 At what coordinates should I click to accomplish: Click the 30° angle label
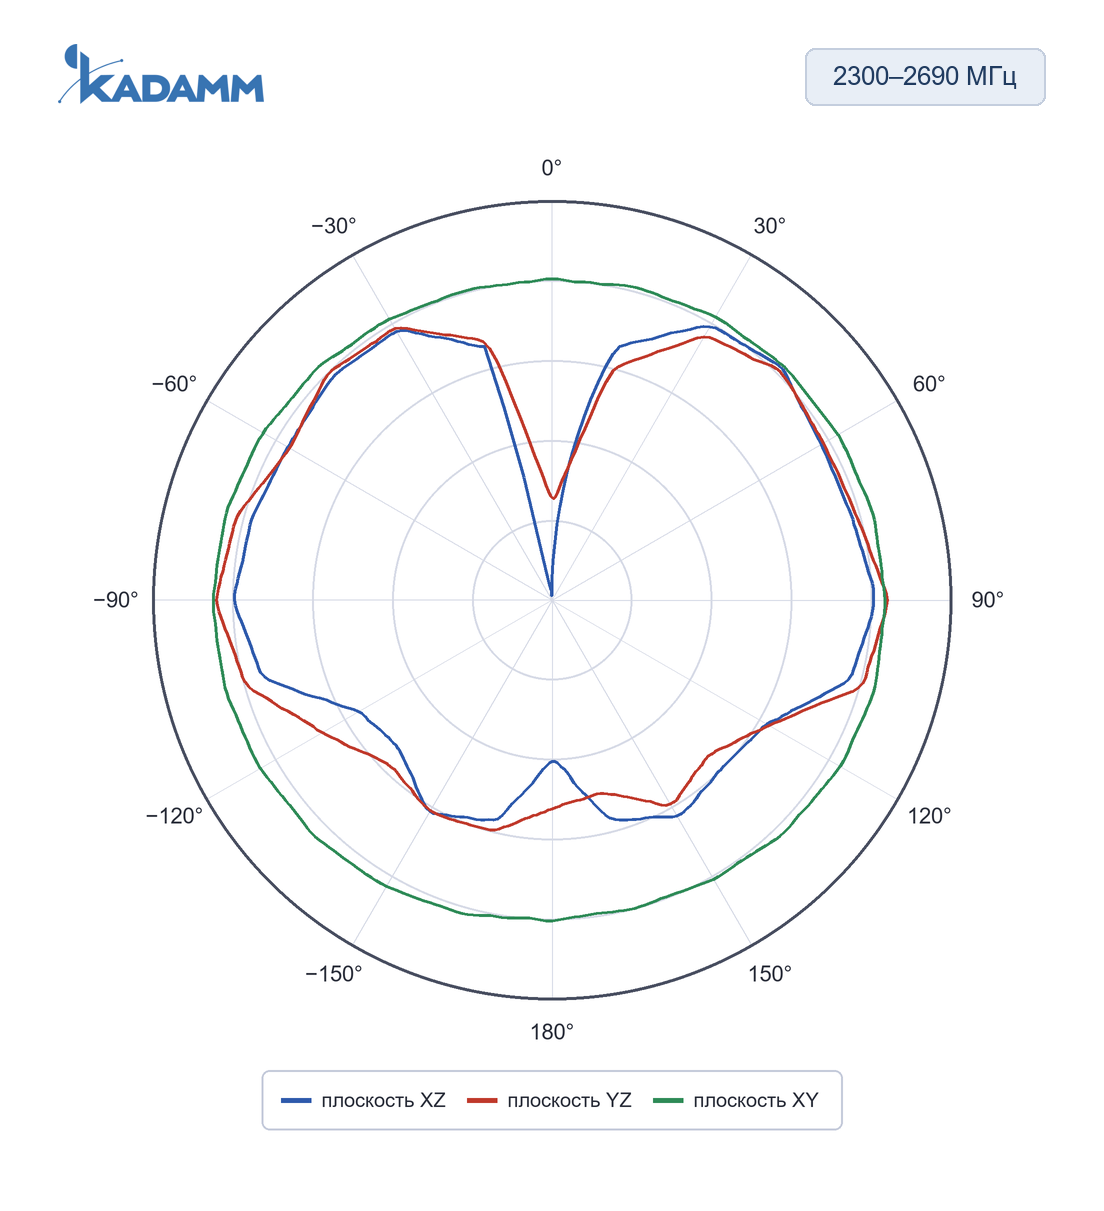(770, 226)
